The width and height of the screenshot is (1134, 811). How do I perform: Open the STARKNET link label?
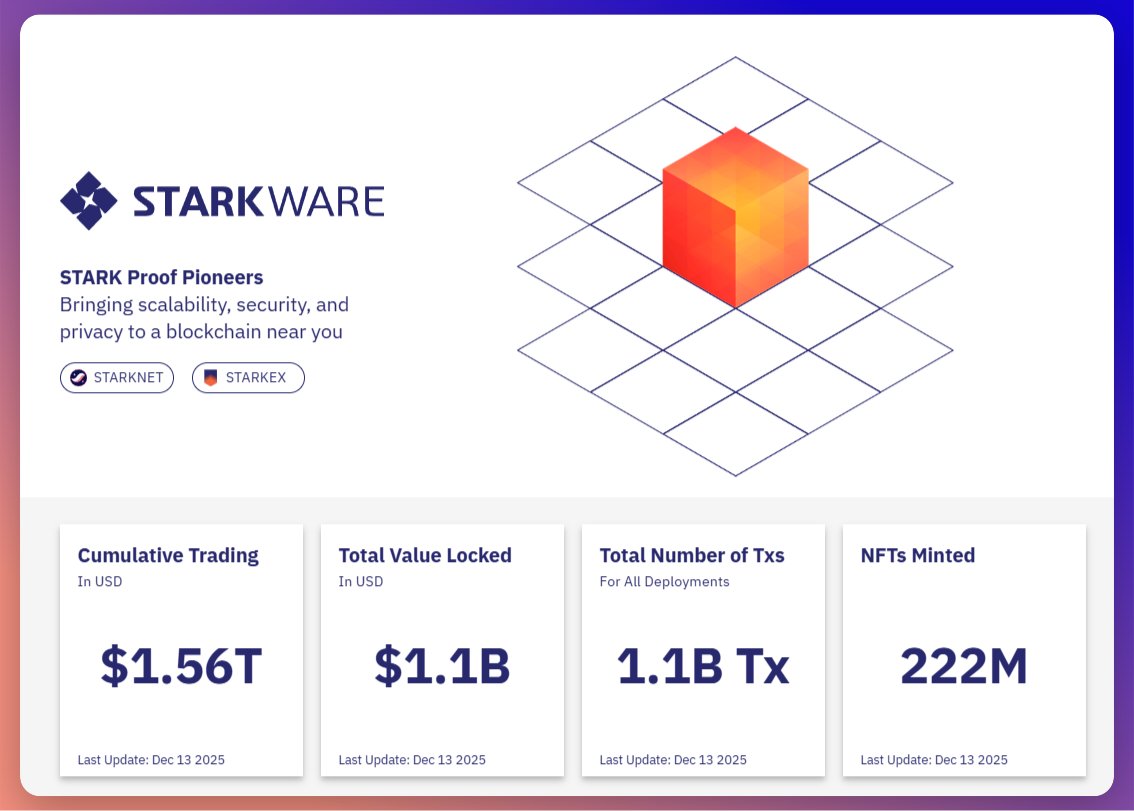128,378
